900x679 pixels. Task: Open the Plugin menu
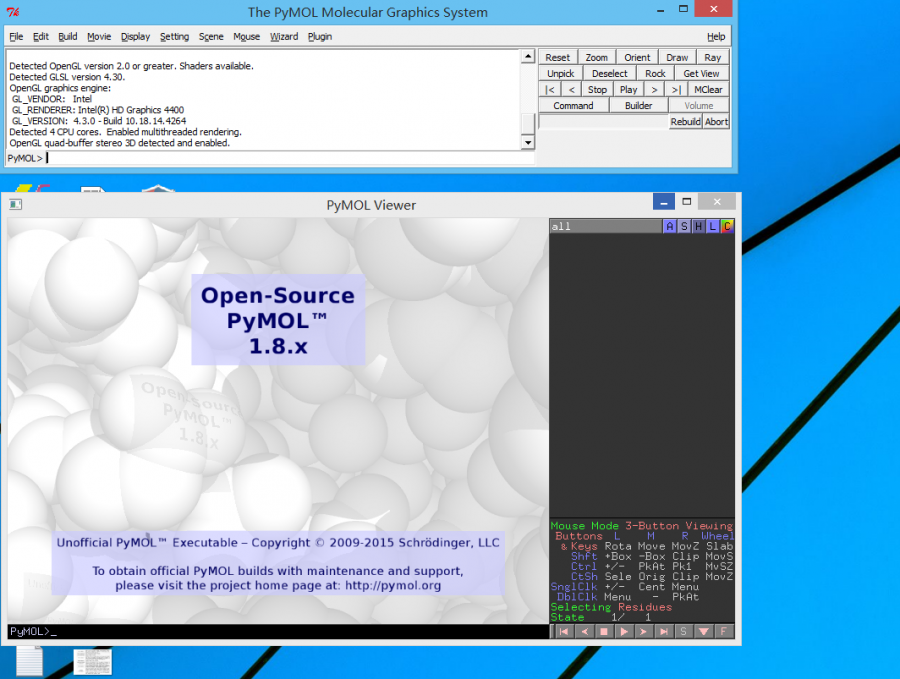pos(320,36)
